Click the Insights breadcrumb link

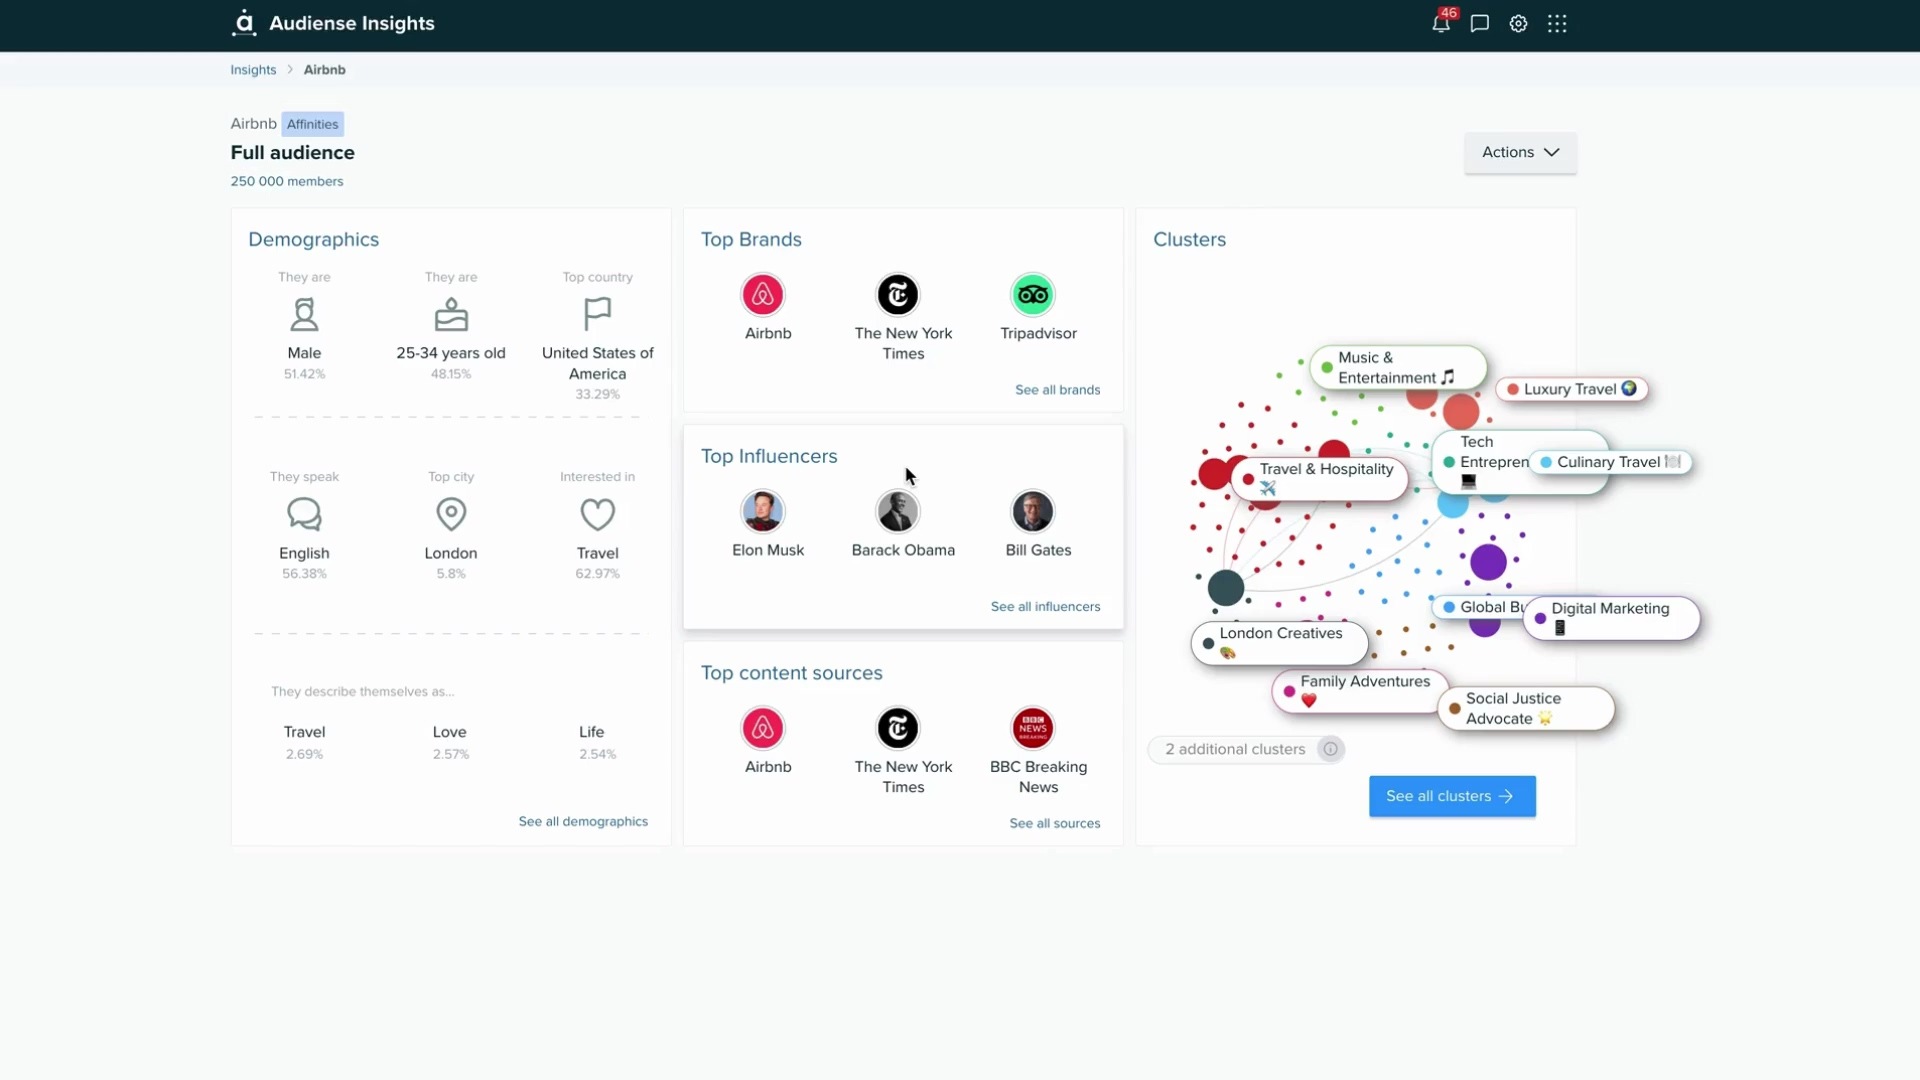point(253,70)
